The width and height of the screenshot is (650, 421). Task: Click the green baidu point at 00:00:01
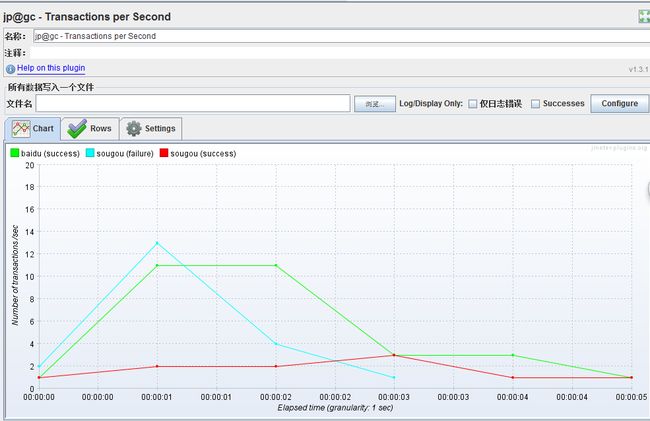click(x=157, y=265)
